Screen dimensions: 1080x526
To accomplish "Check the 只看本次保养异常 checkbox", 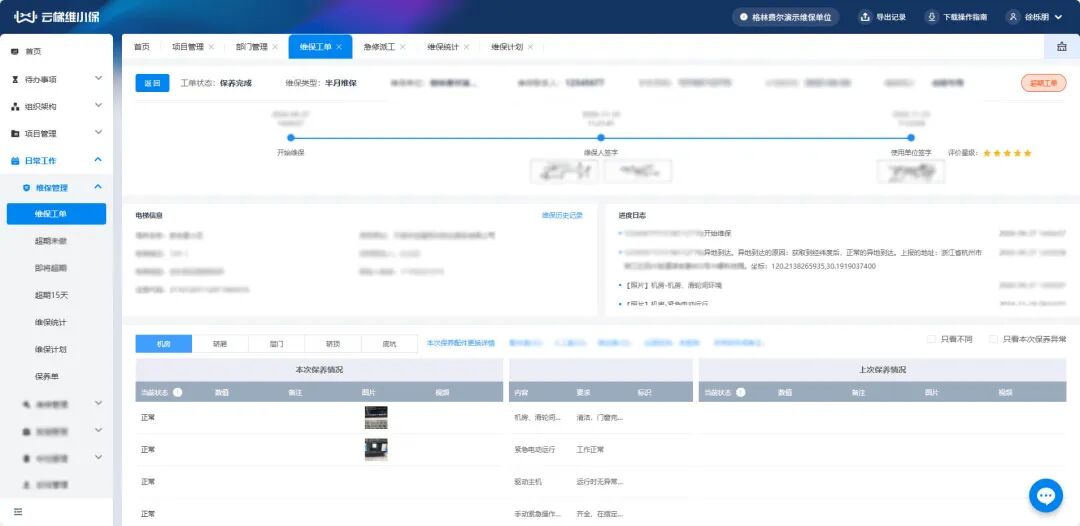I will click(x=993, y=339).
